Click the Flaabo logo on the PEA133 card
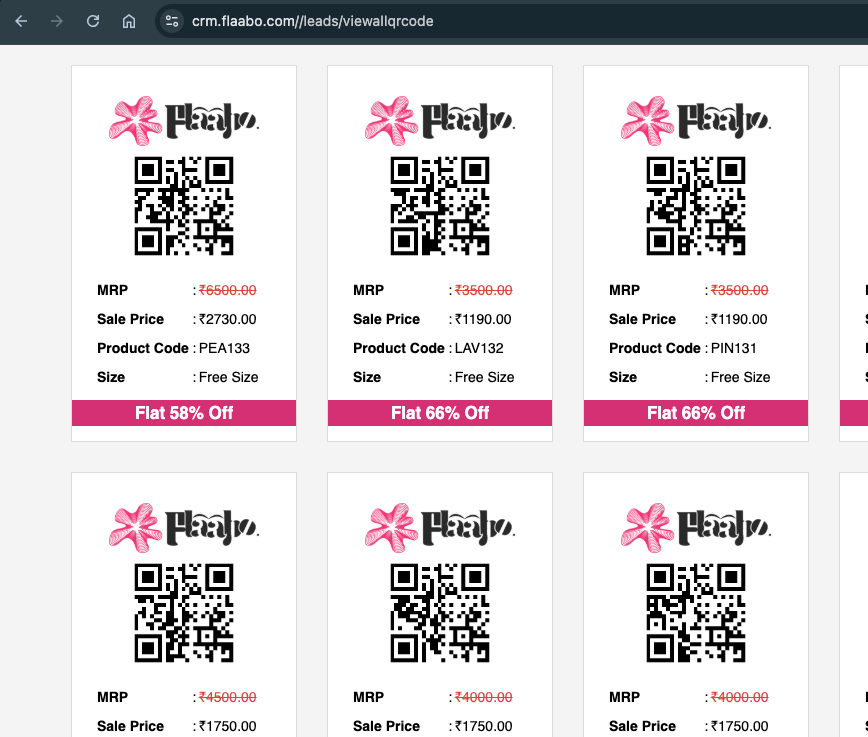The width and height of the screenshot is (868, 737). [184, 119]
